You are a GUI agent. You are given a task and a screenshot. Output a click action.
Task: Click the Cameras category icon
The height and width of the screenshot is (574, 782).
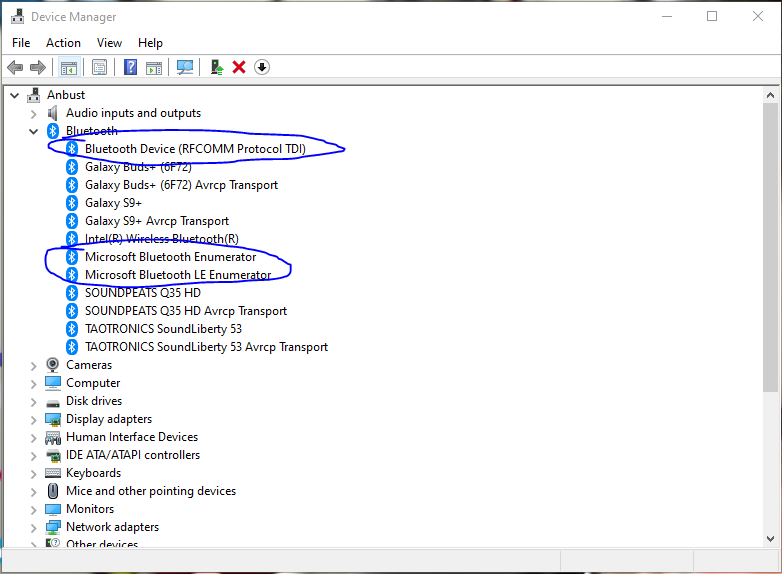pos(52,365)
